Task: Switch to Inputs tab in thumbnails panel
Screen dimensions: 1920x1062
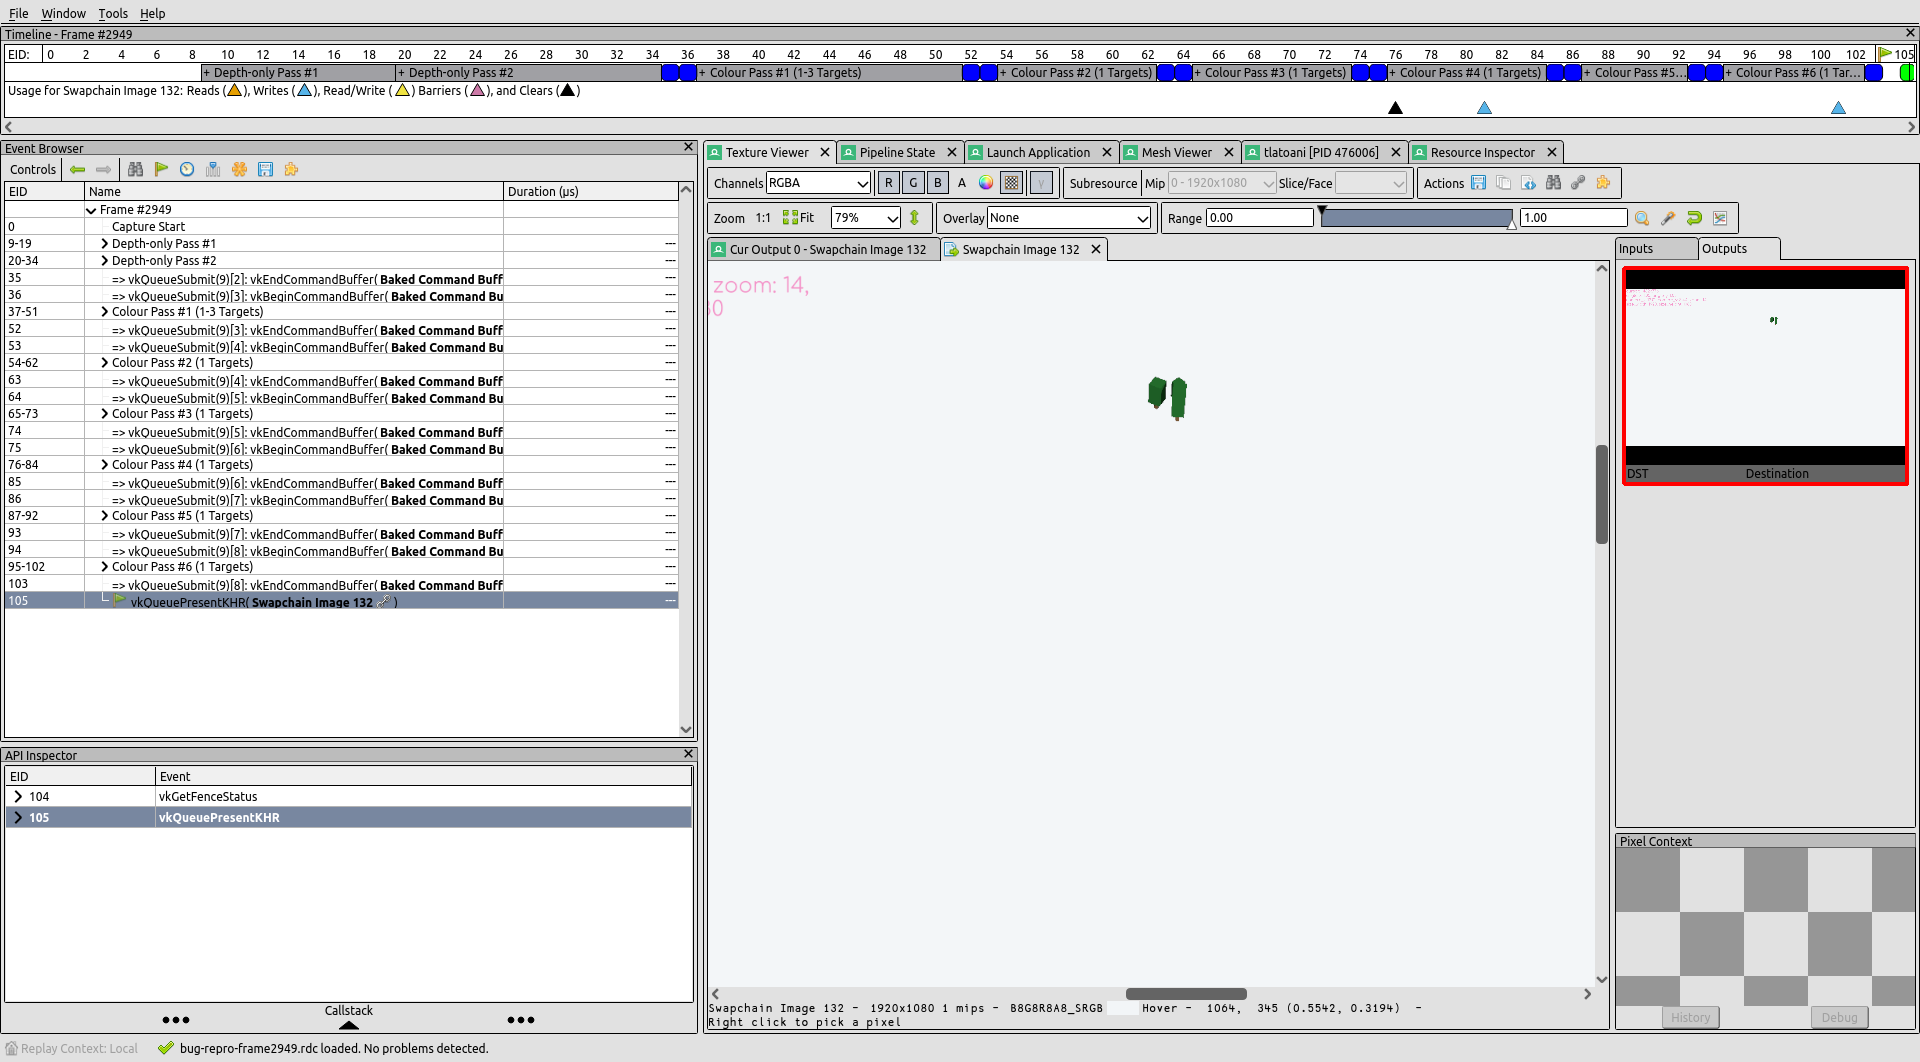Action: point(1656,249)
